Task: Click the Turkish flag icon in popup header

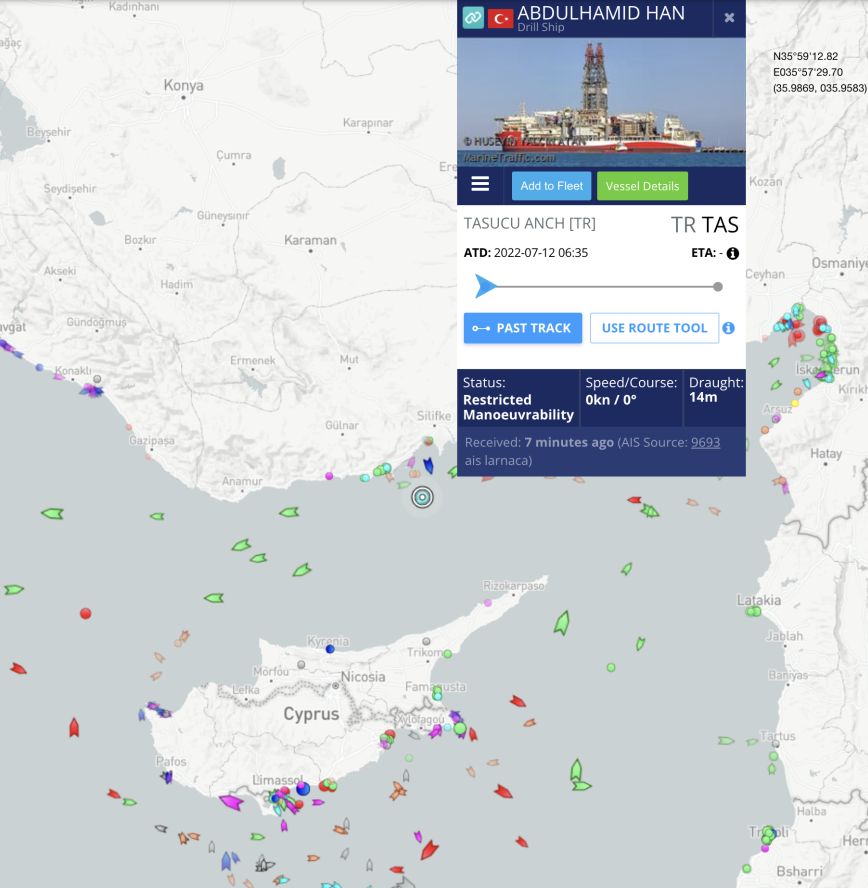Action: click(x=500, y=18)
